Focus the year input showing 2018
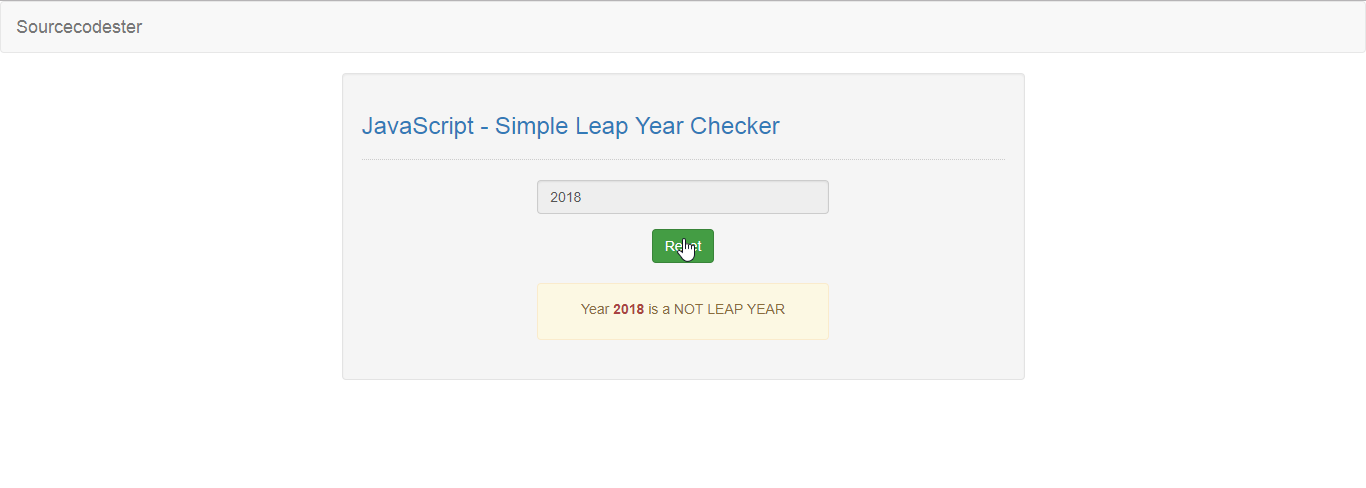The width and height of the screenshot is (1366, 488). point(683,197)
